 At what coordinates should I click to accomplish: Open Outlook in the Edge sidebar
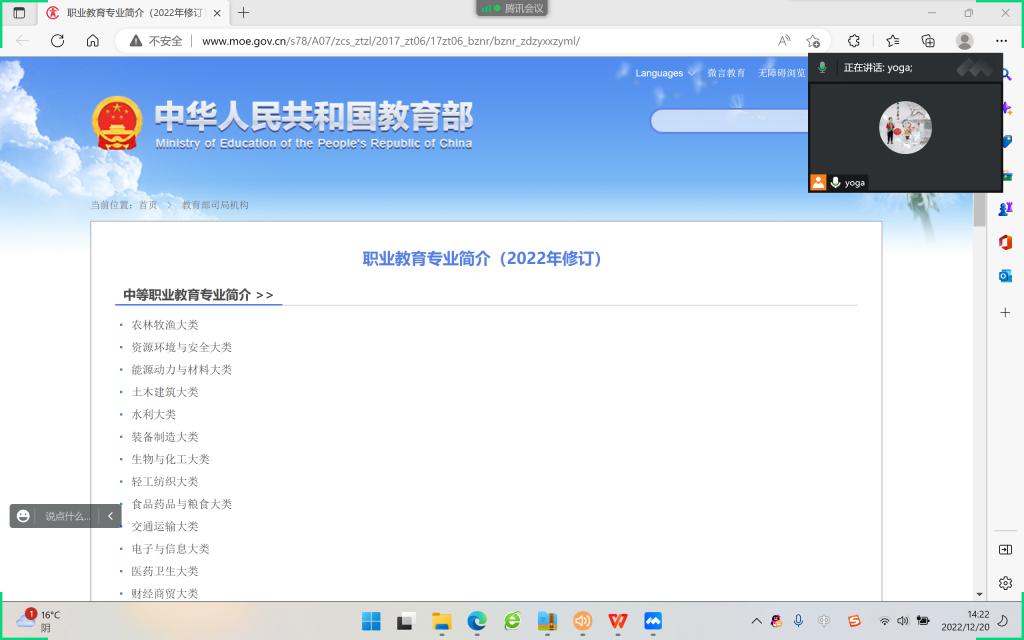pyautogui.click(x=1005, y=276)
